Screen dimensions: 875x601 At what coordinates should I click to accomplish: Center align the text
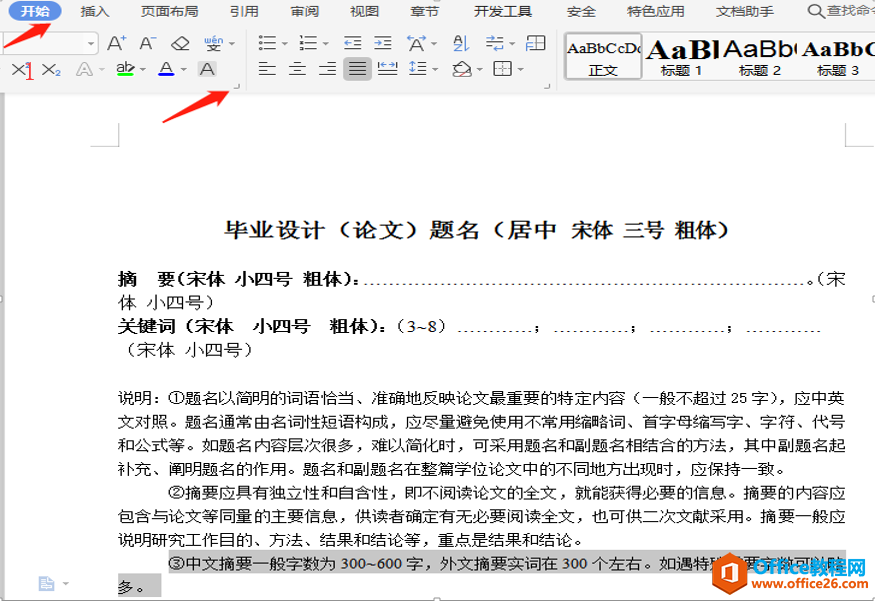[297, 69]
